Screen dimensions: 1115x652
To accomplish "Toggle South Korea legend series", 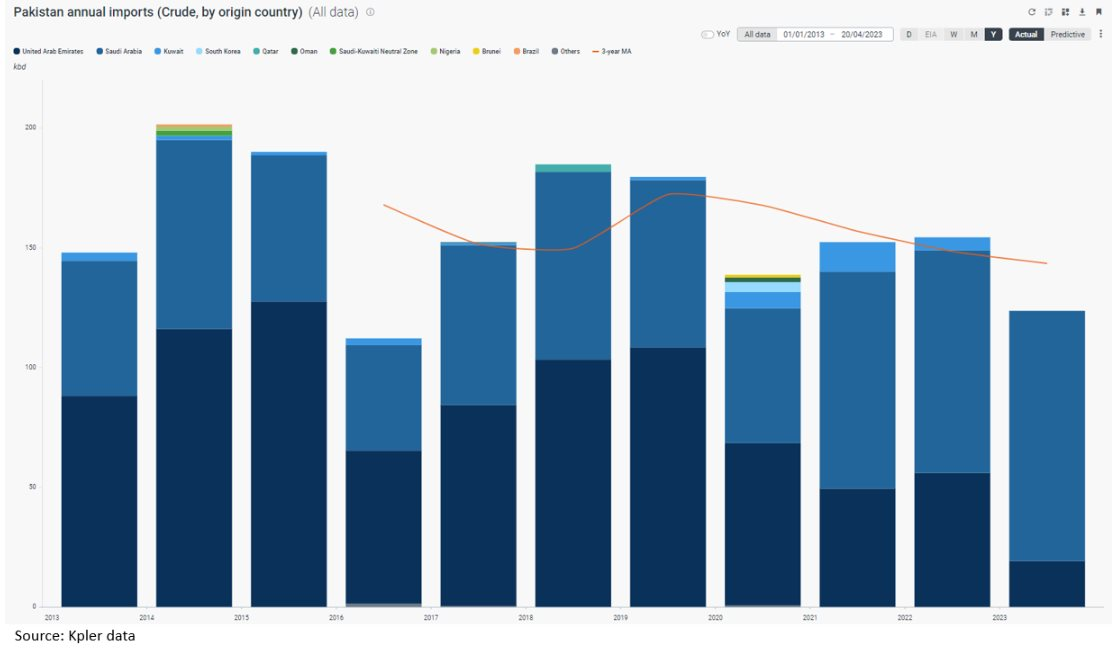I will (218, 51).
